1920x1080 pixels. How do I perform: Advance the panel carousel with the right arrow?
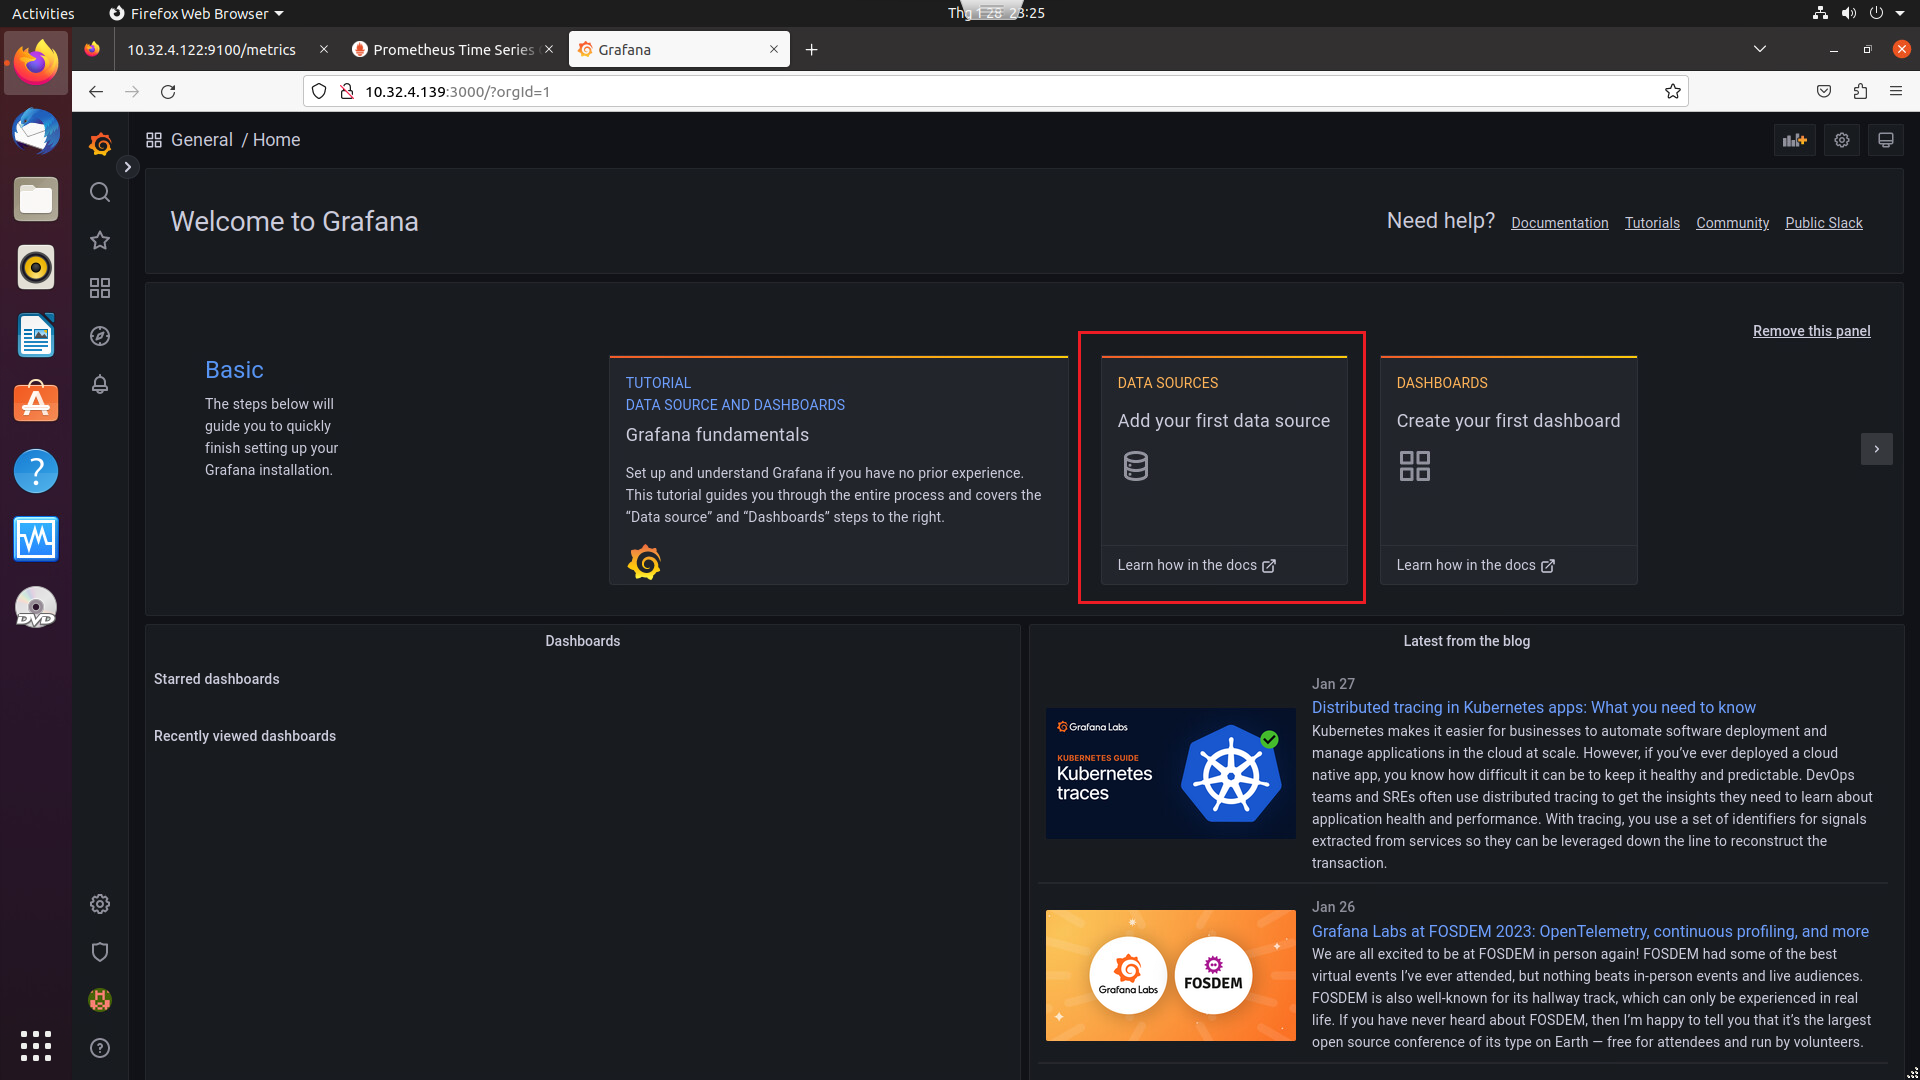(1876, 449)
